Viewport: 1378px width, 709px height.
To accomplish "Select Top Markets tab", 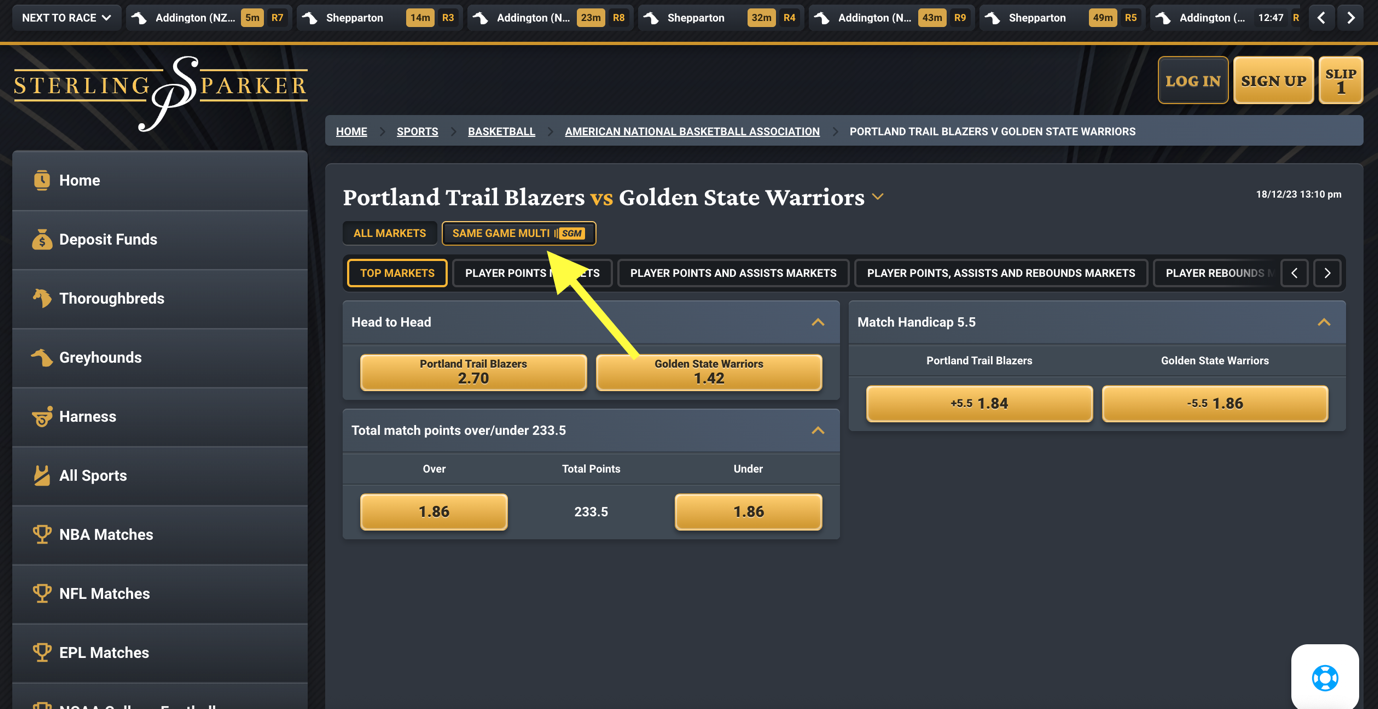I will 397,273.
